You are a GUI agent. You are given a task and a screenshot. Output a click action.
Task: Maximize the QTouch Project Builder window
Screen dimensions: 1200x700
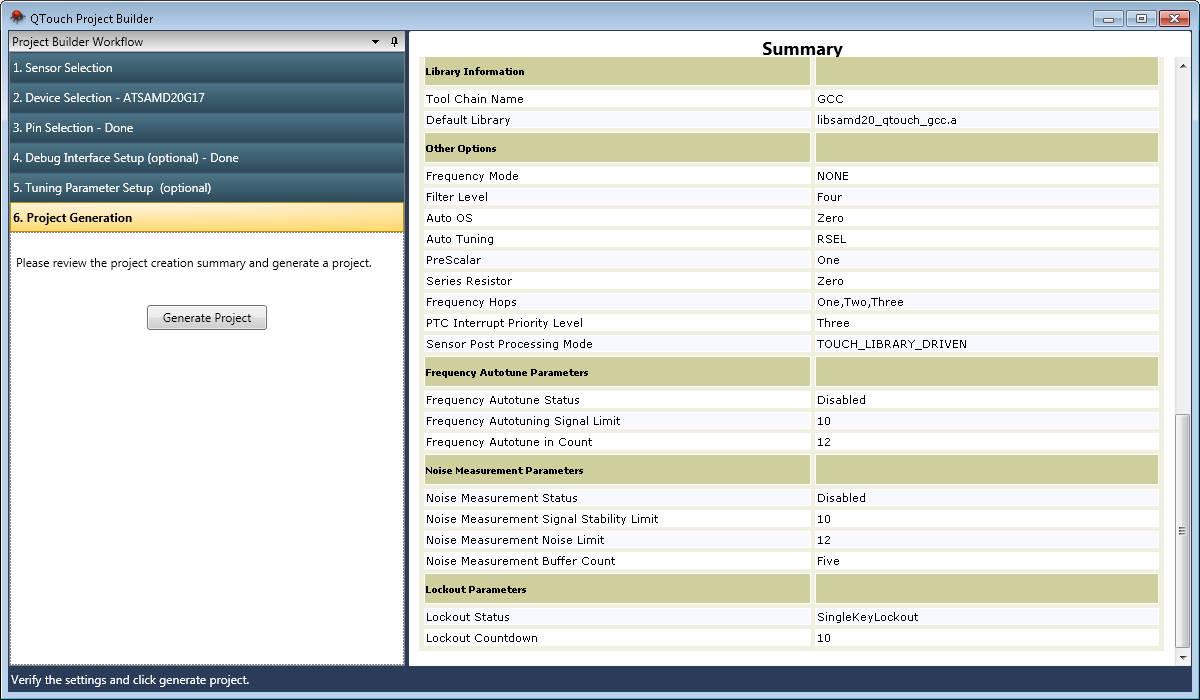[x=1141, y=18]
